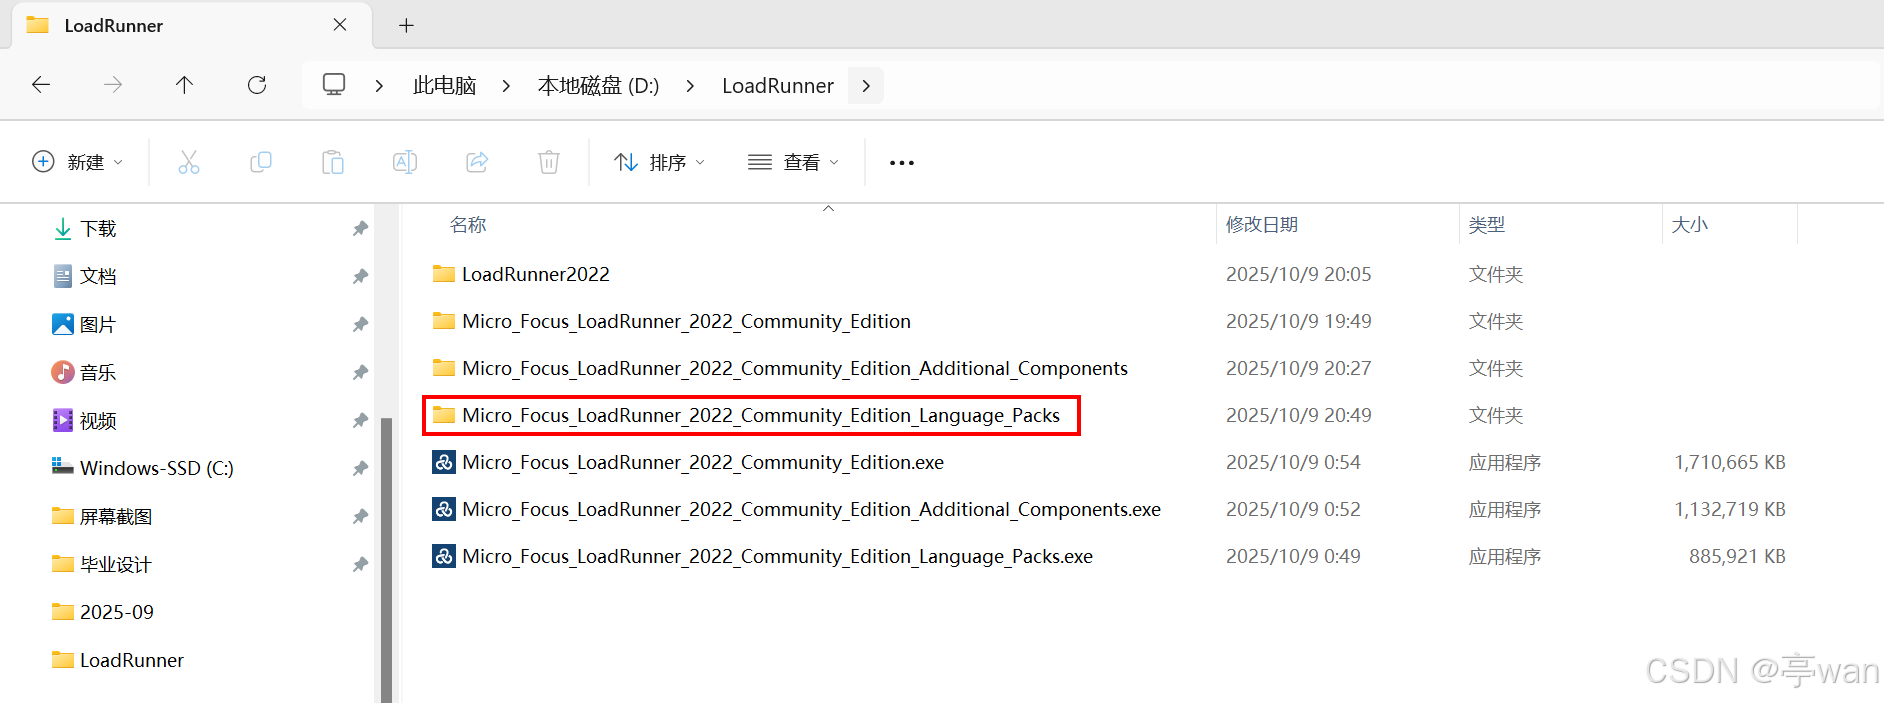Image resolution: width=1884 pixels, height=703 pixels.
Task: Click the 1,710,665 KB size cell
Action: click(x=1730, y=462)
